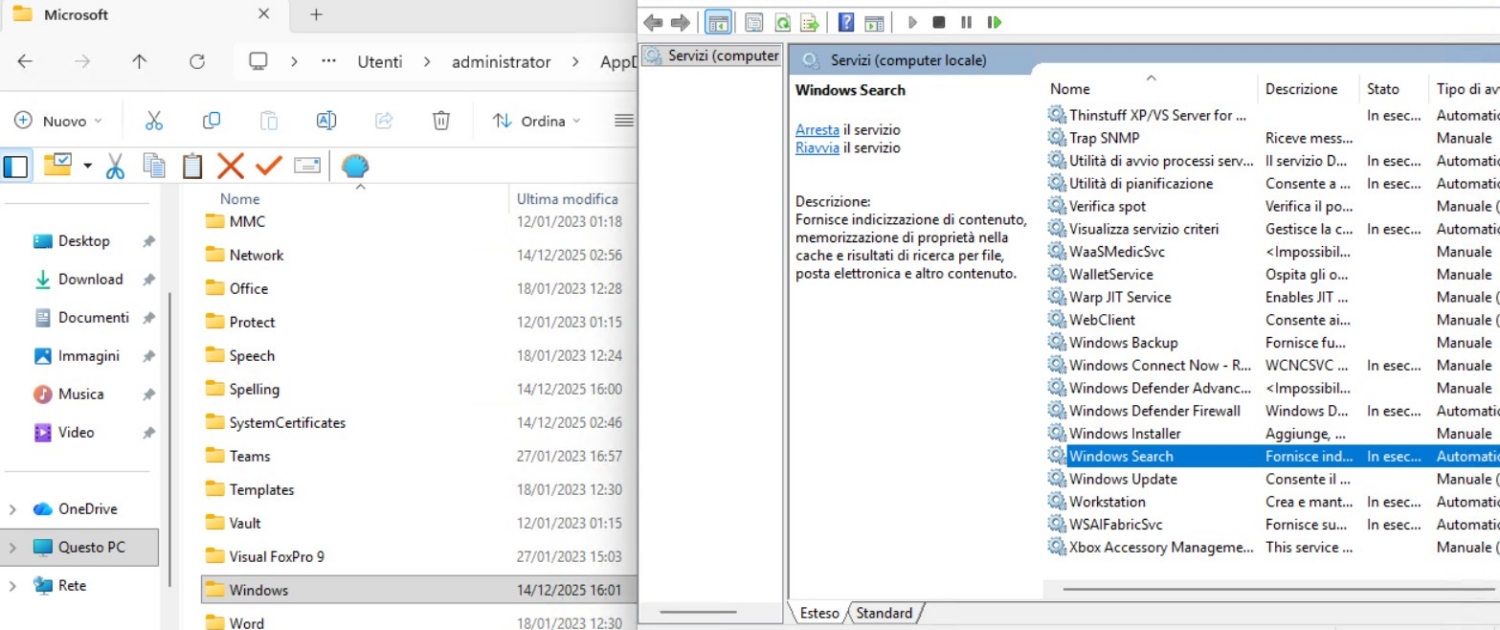Restart the service using the restart icon
The width and height of the screenshot is (1500, 630).
[x=993, y=22]
